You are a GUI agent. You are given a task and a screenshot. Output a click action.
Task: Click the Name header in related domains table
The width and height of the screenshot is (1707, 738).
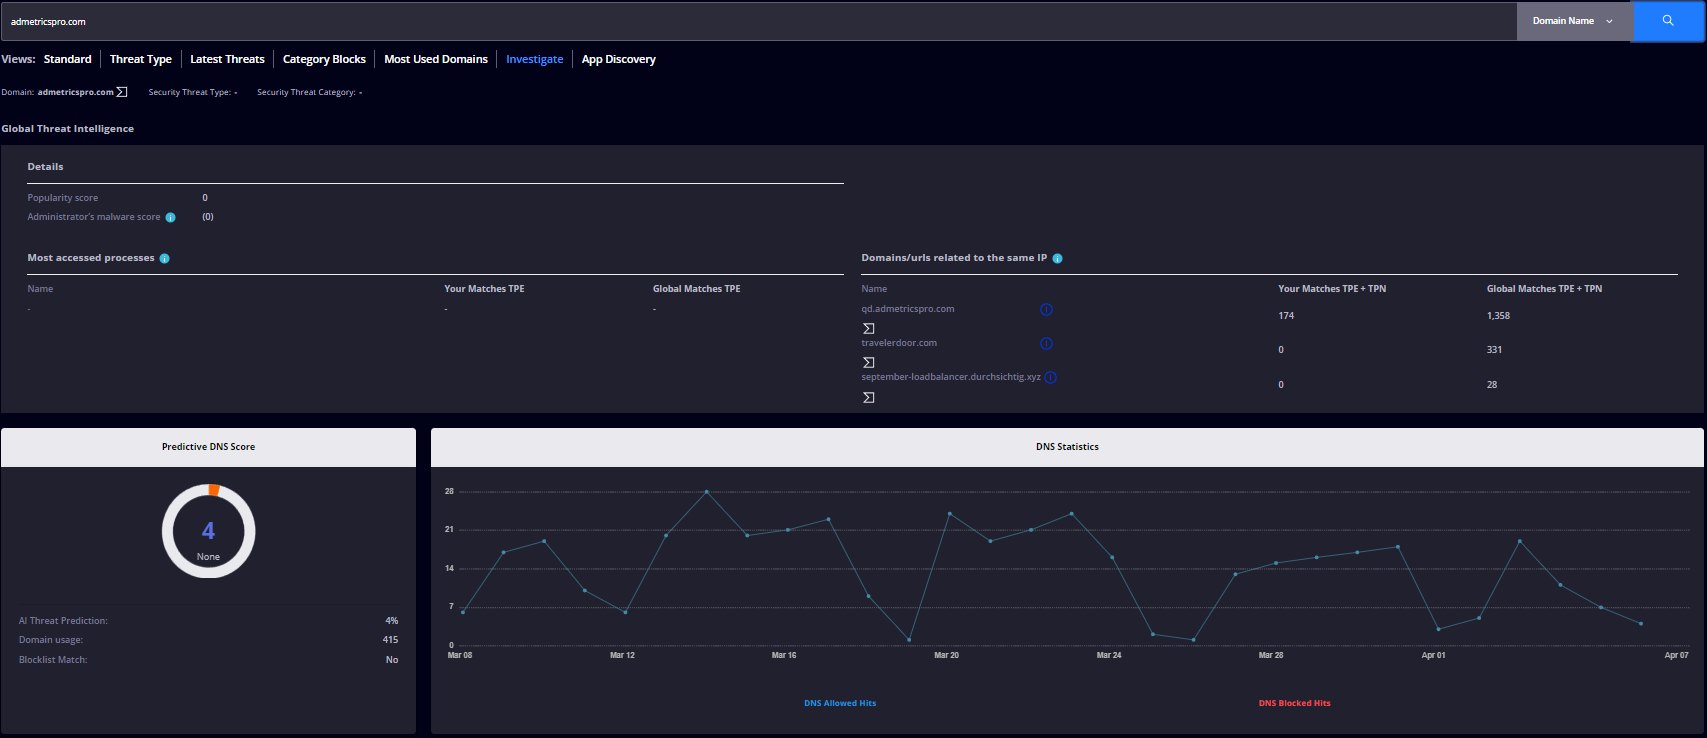click(874, 289)
